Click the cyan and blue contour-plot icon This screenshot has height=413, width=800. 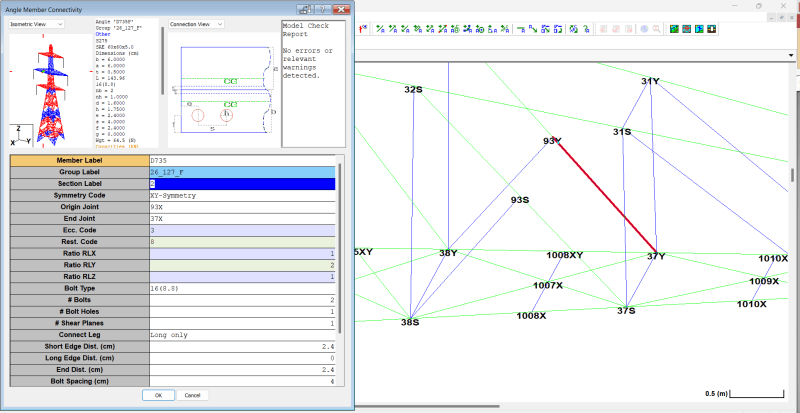pyautogui.click(x=699, y=29)
